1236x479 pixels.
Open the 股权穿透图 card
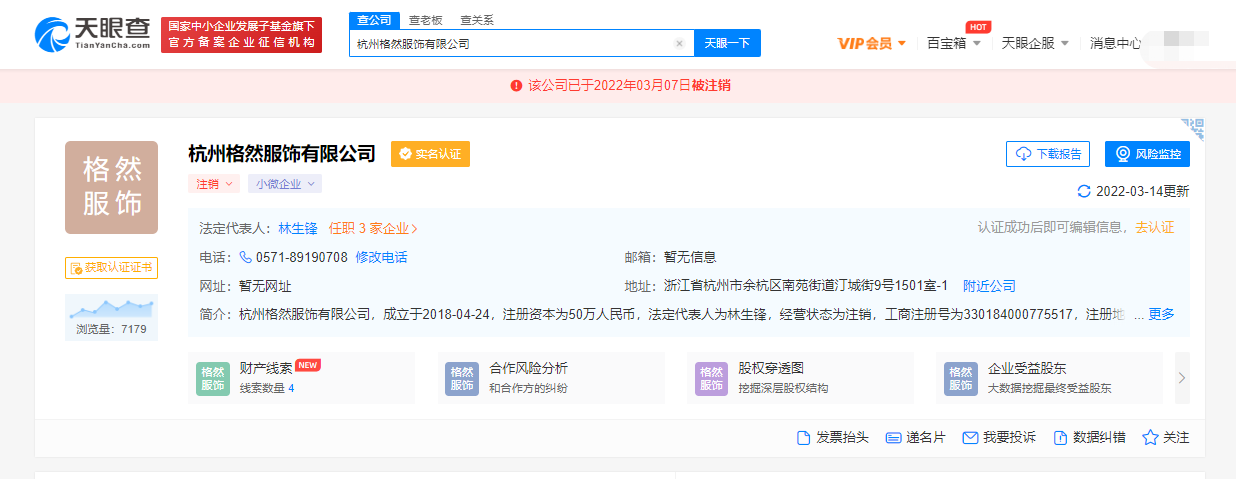tap(801, 377)
